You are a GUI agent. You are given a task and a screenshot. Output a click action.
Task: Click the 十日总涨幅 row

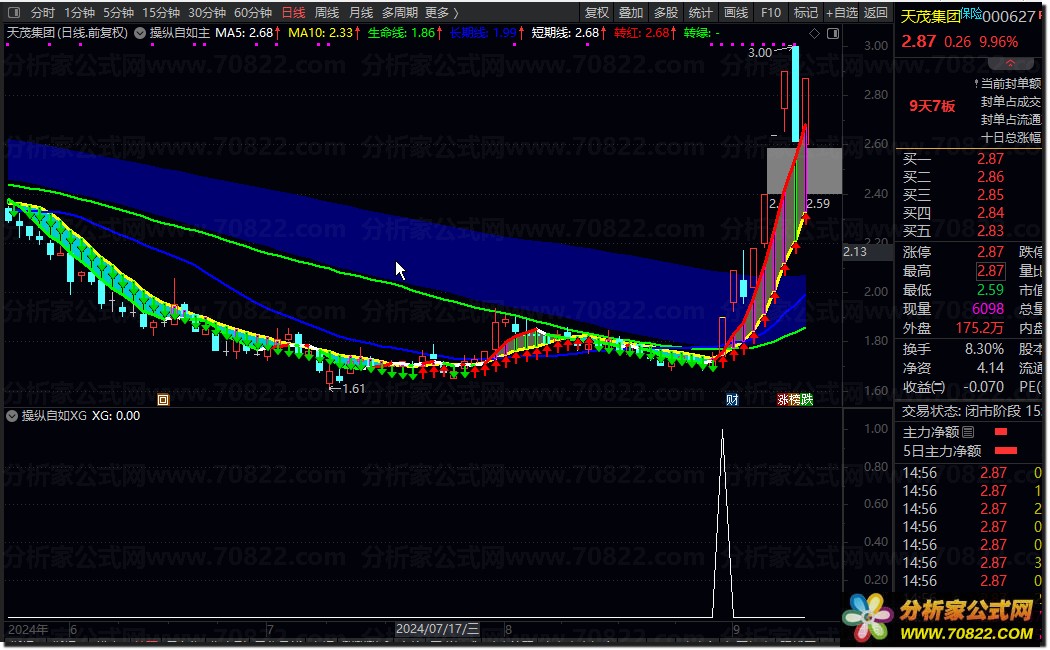[1010, 138]
